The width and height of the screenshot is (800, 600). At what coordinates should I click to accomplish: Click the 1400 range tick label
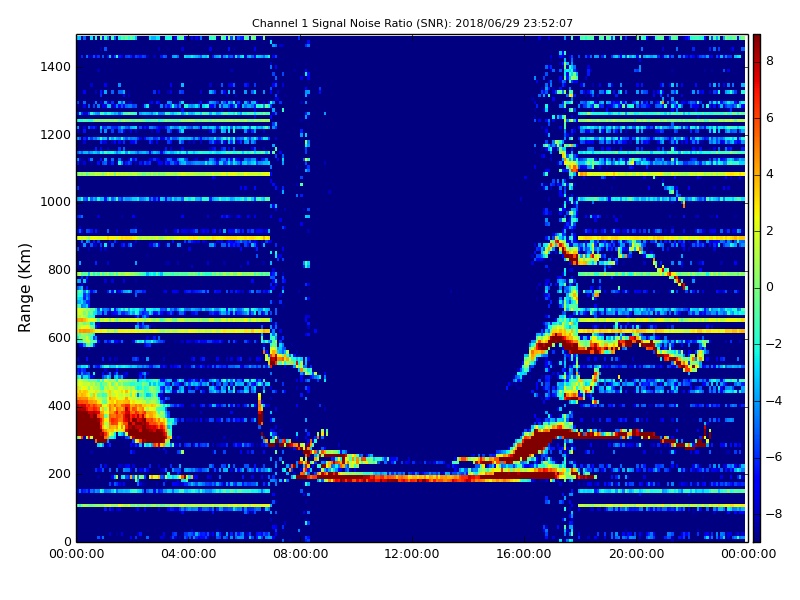click(56, 67)
